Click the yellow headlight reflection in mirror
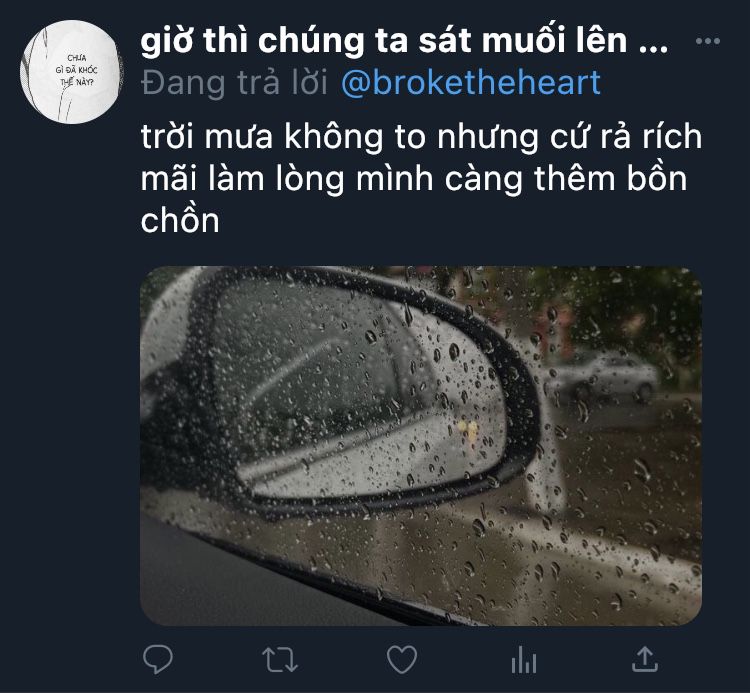Image resolution: width=750 pixels, height=693 pixels. click(x=468, y=429)
